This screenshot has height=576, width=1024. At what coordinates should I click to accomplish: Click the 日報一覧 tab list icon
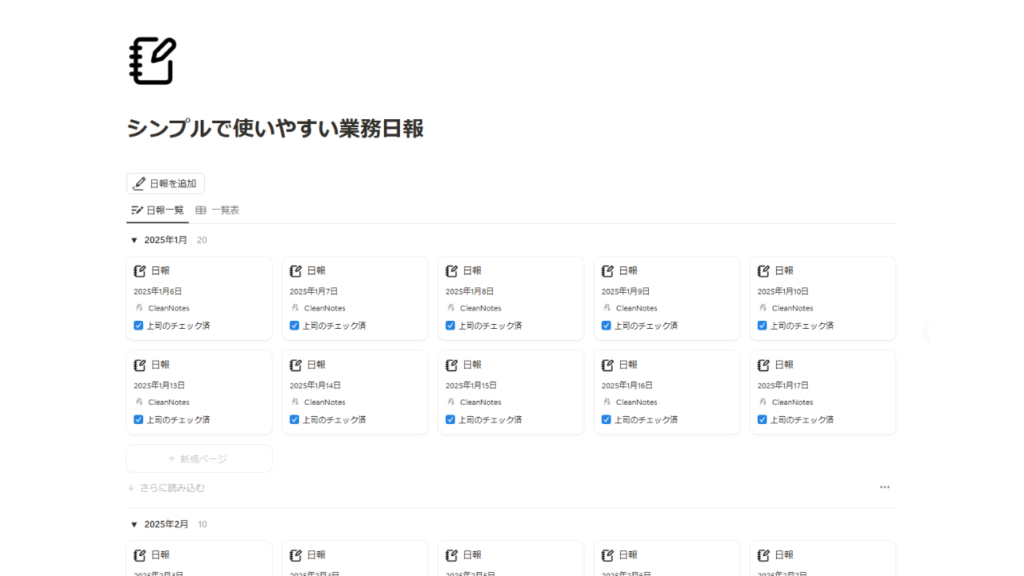tap(136, 210)
